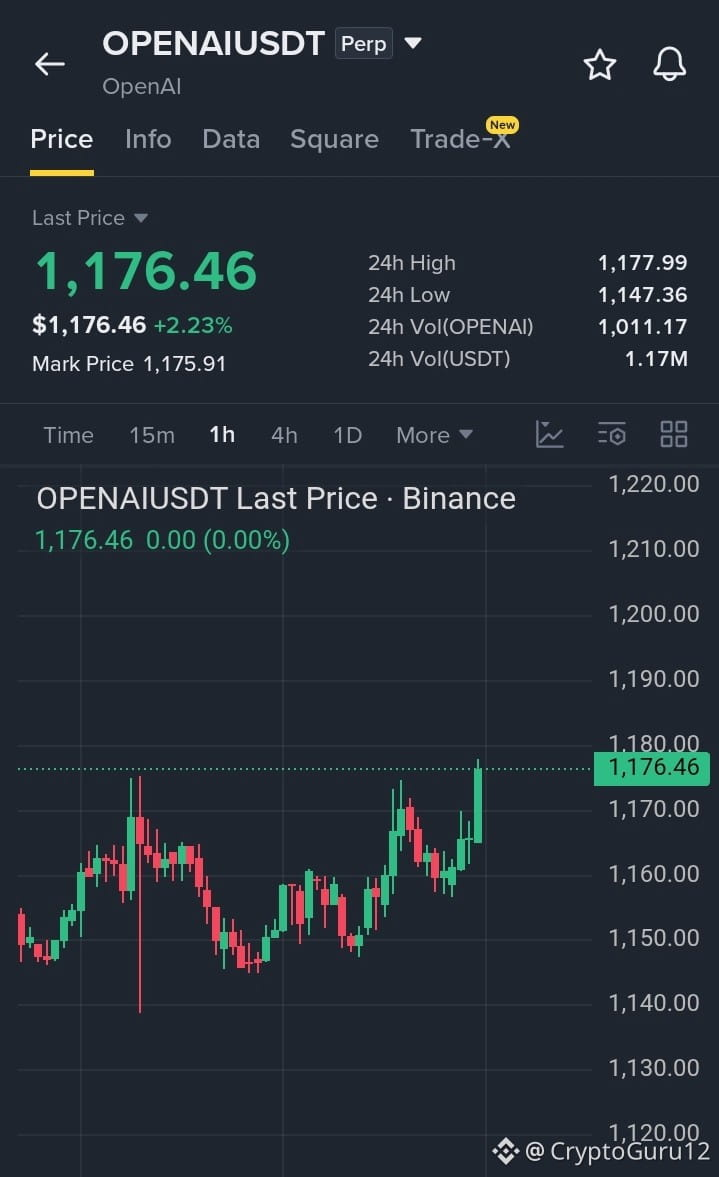Viewport: 719px width, 1177px height.
Task: Select the 1D chart interval
Action: tap(347, 435)
